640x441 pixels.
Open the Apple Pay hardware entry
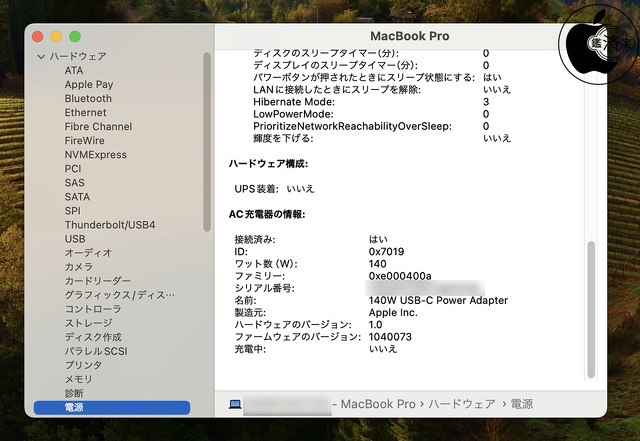[88, 85]
